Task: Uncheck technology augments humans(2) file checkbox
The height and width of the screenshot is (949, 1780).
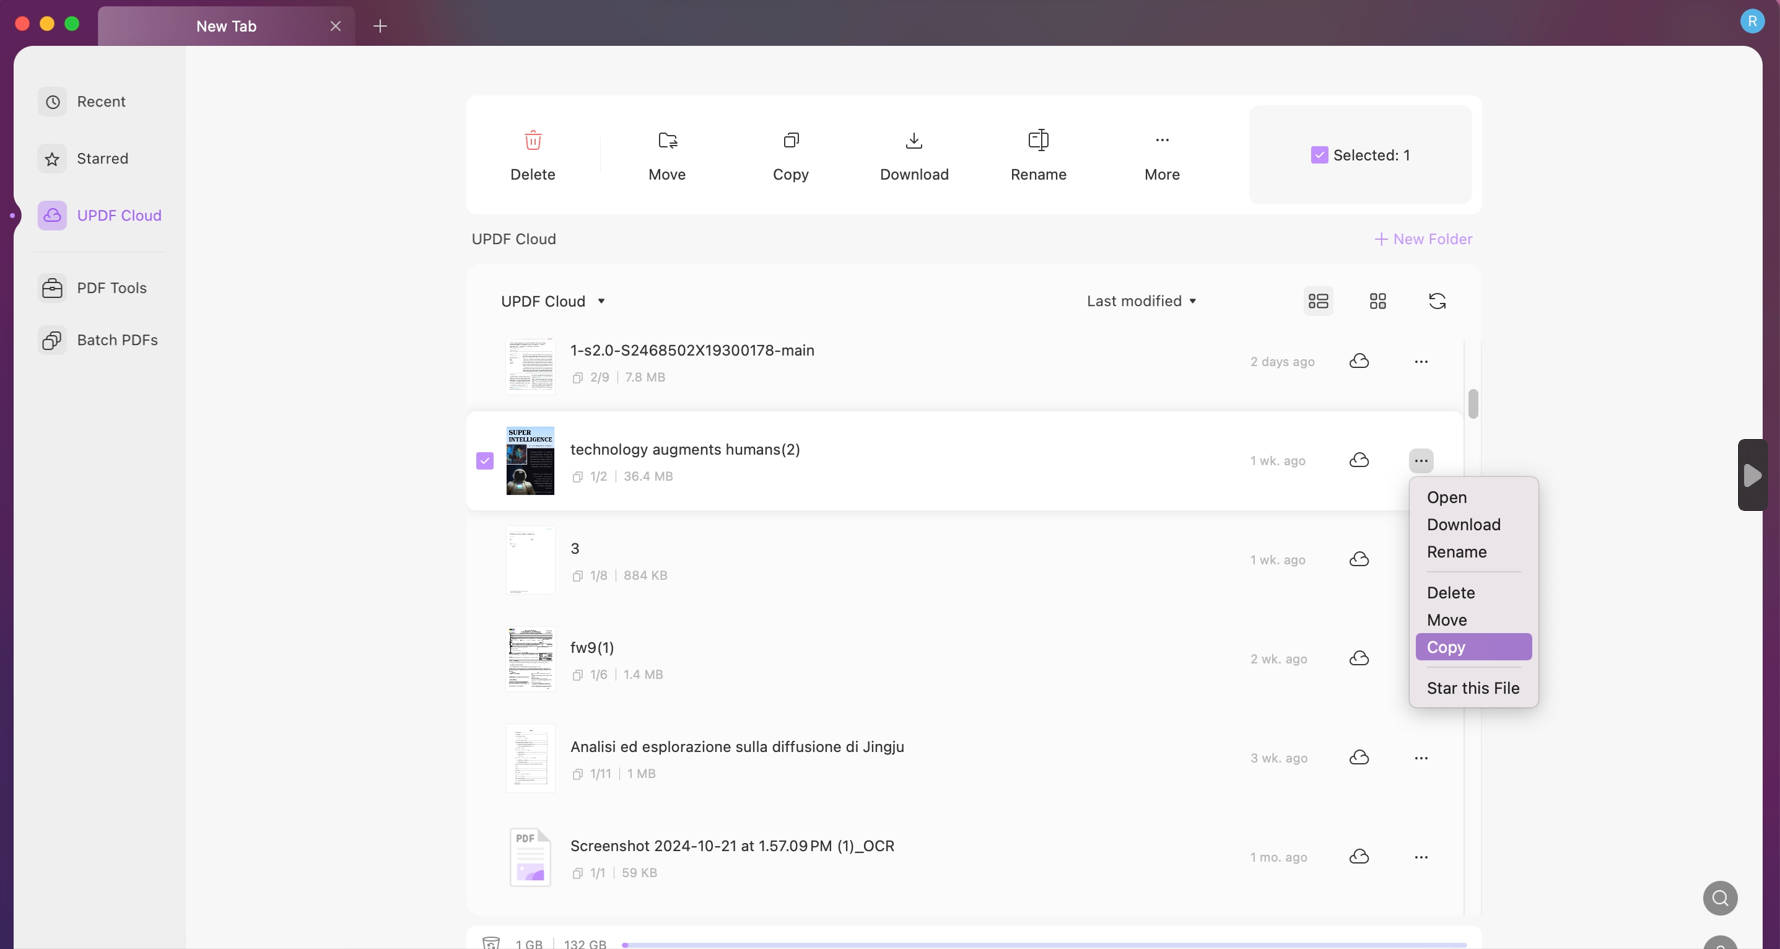Action: pyautogui.click(x=485, y=461)
